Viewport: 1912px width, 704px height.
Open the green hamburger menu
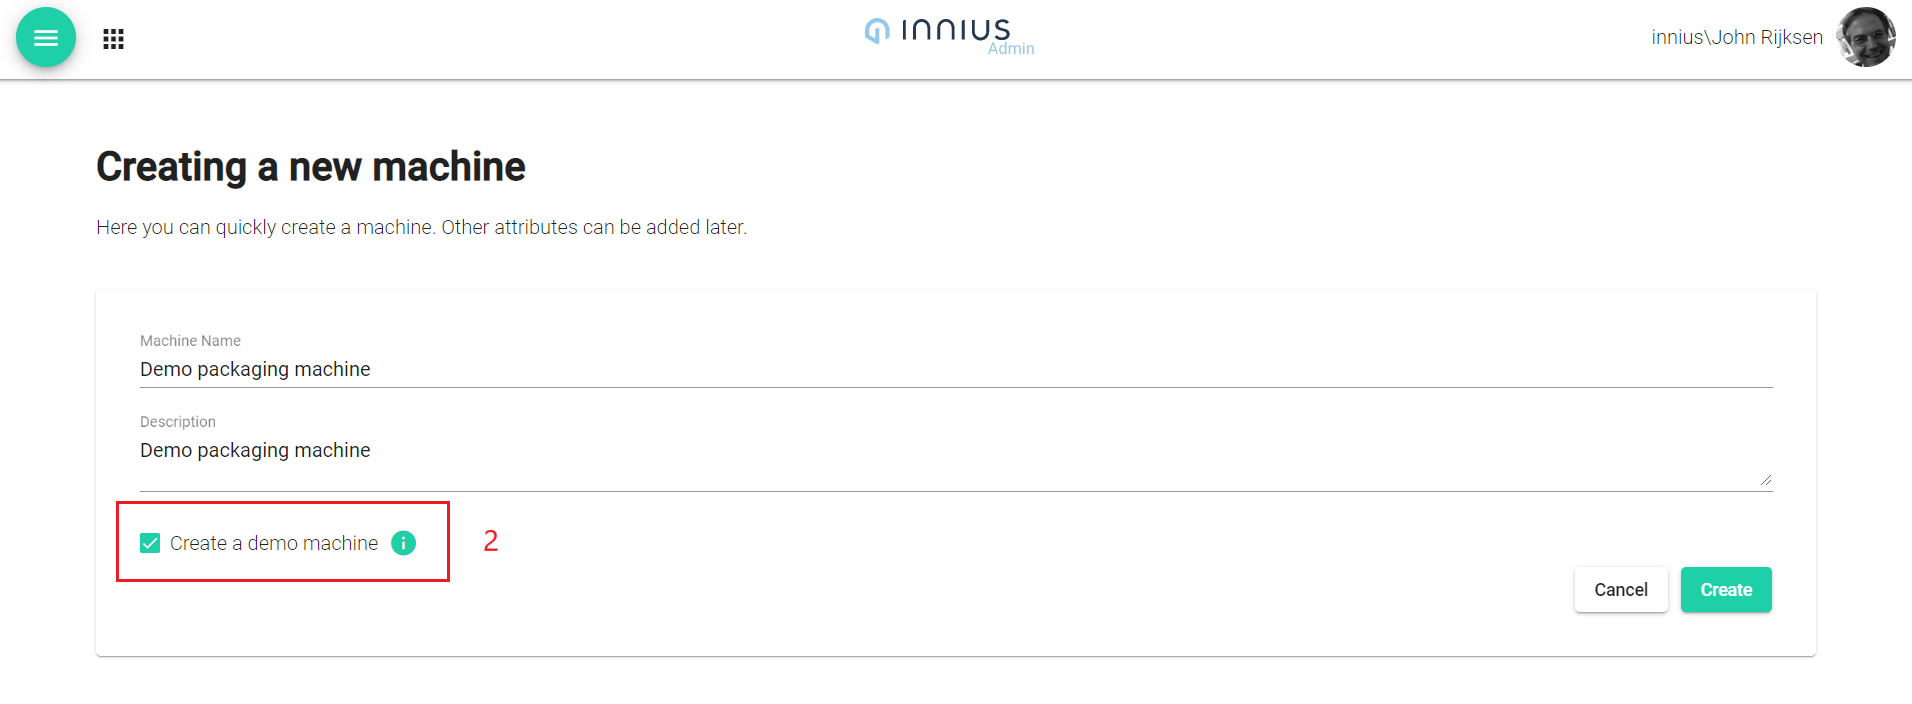(x=46, y=38)
